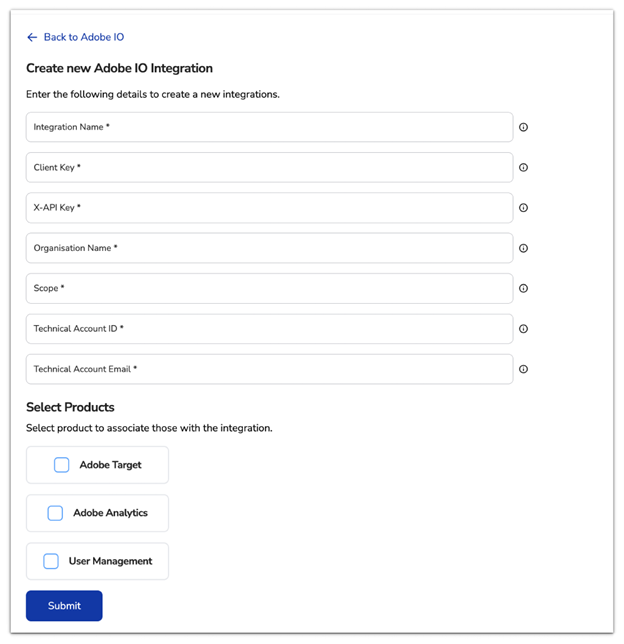Screen dimensions: 624x644
Task: Click the back arrow icon
Action: click(x=32, y=37)
